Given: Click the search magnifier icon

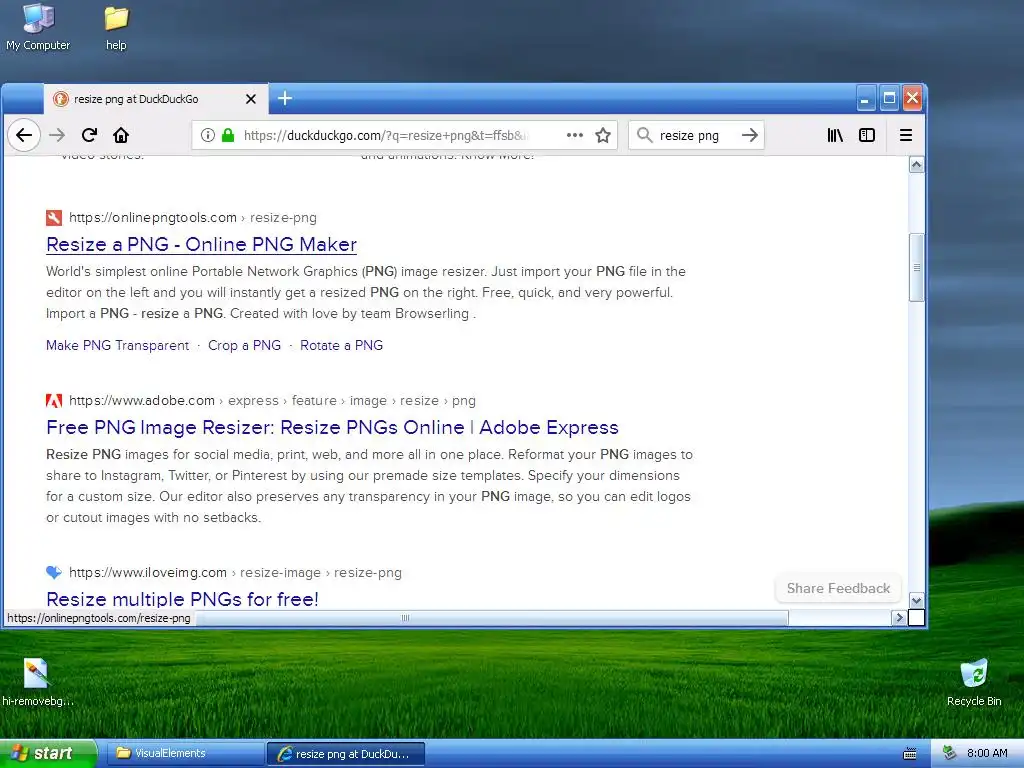Looking at the screenshot, I should pos(645,135).
